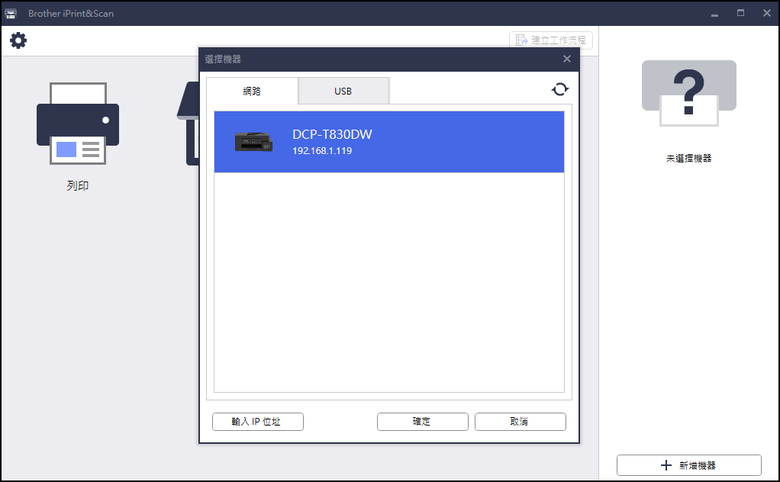Screen dimensions: 780x482
Task: Click the IP address 192.168.1.119
Action: (322, 151)
